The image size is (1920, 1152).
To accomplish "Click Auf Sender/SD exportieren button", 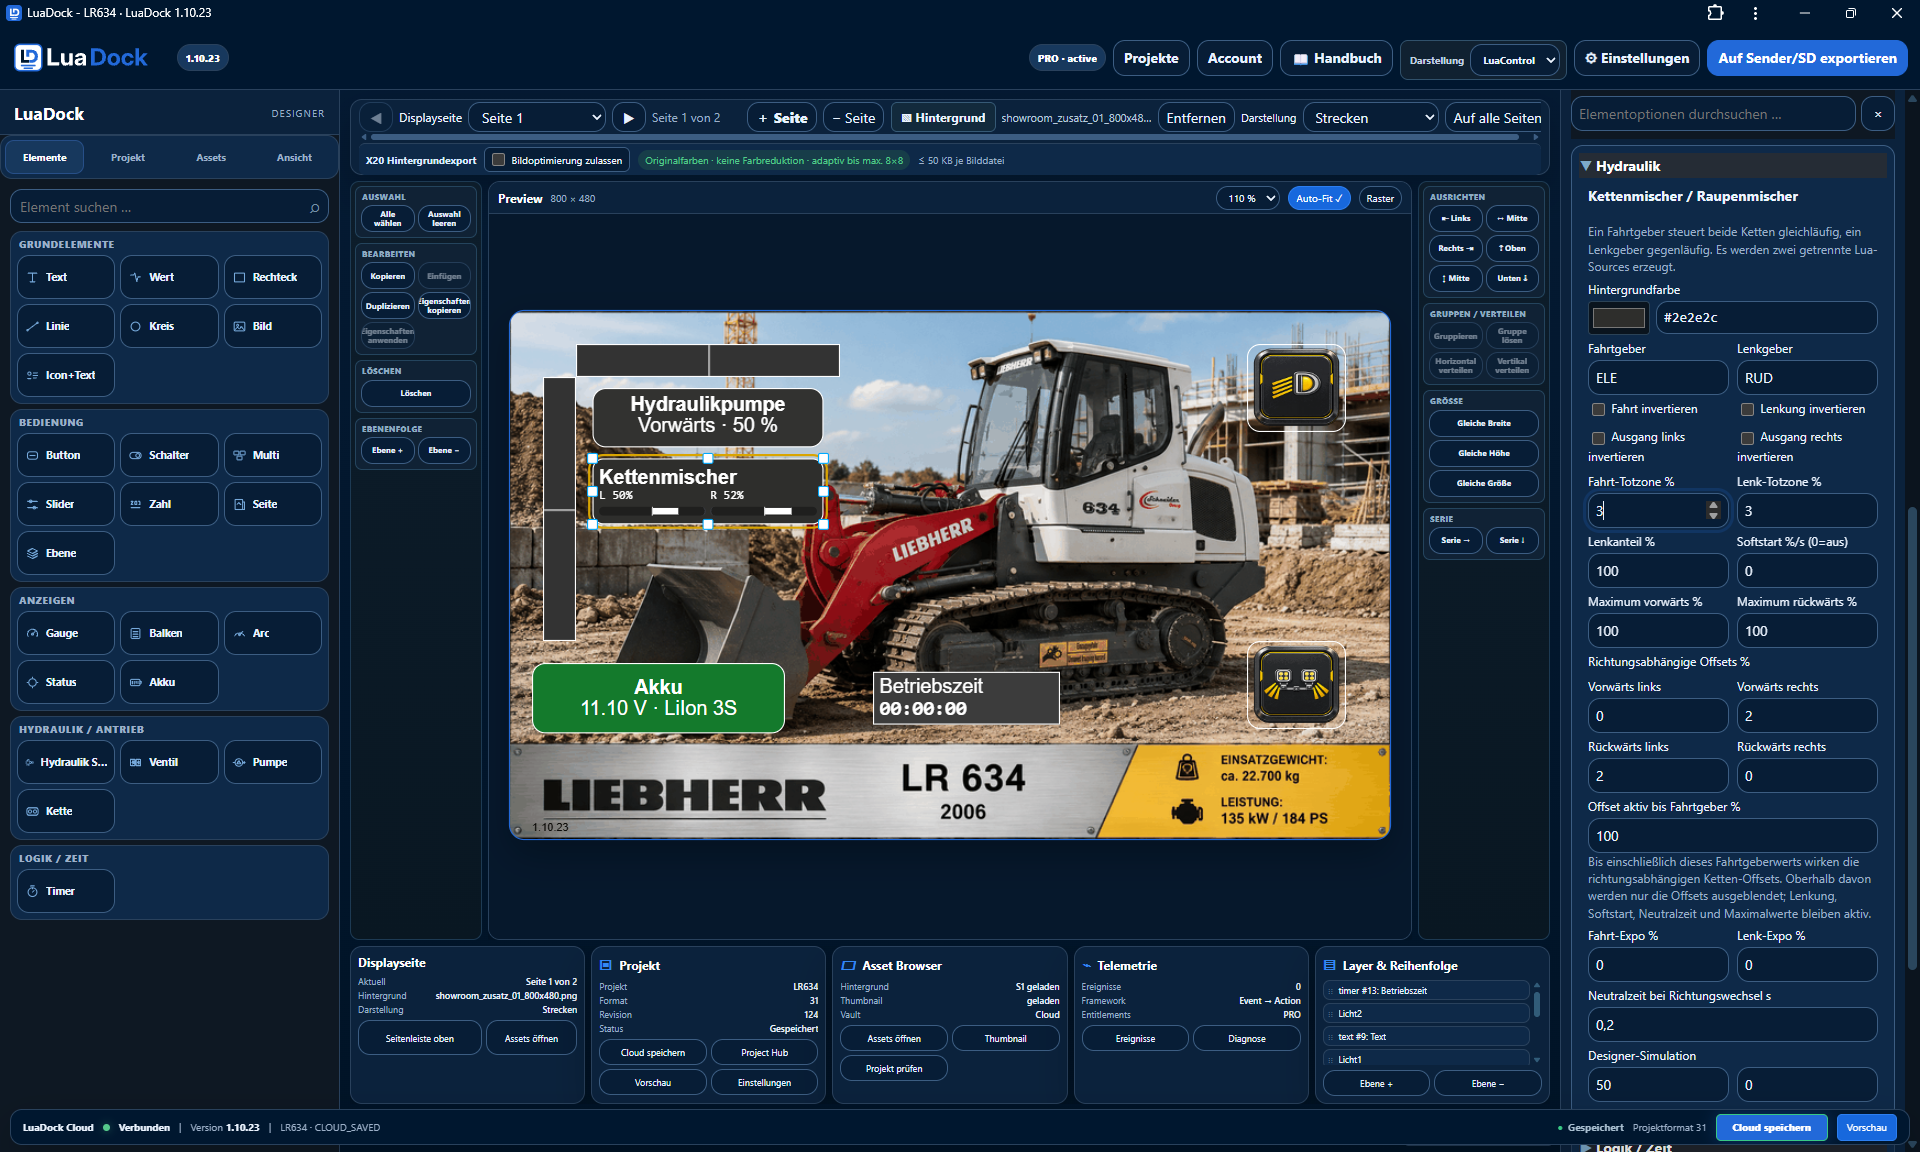I will click(x=1807, y=58).
